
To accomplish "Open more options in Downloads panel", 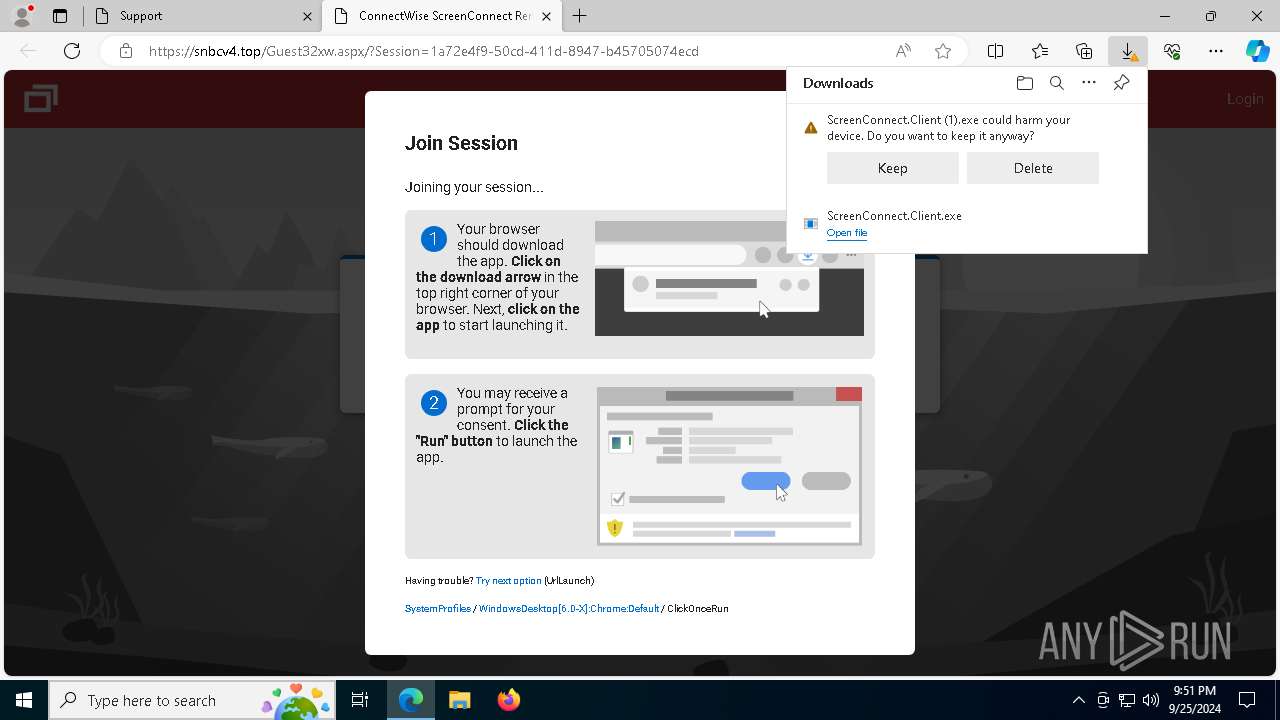I will point(1089,83).
